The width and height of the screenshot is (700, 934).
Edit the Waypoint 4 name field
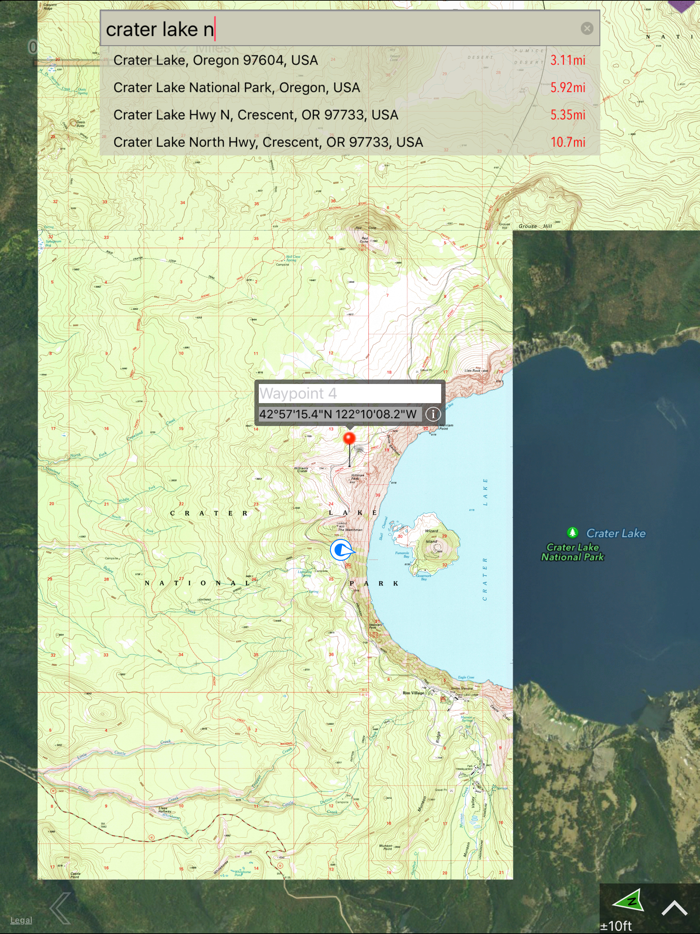350,394
